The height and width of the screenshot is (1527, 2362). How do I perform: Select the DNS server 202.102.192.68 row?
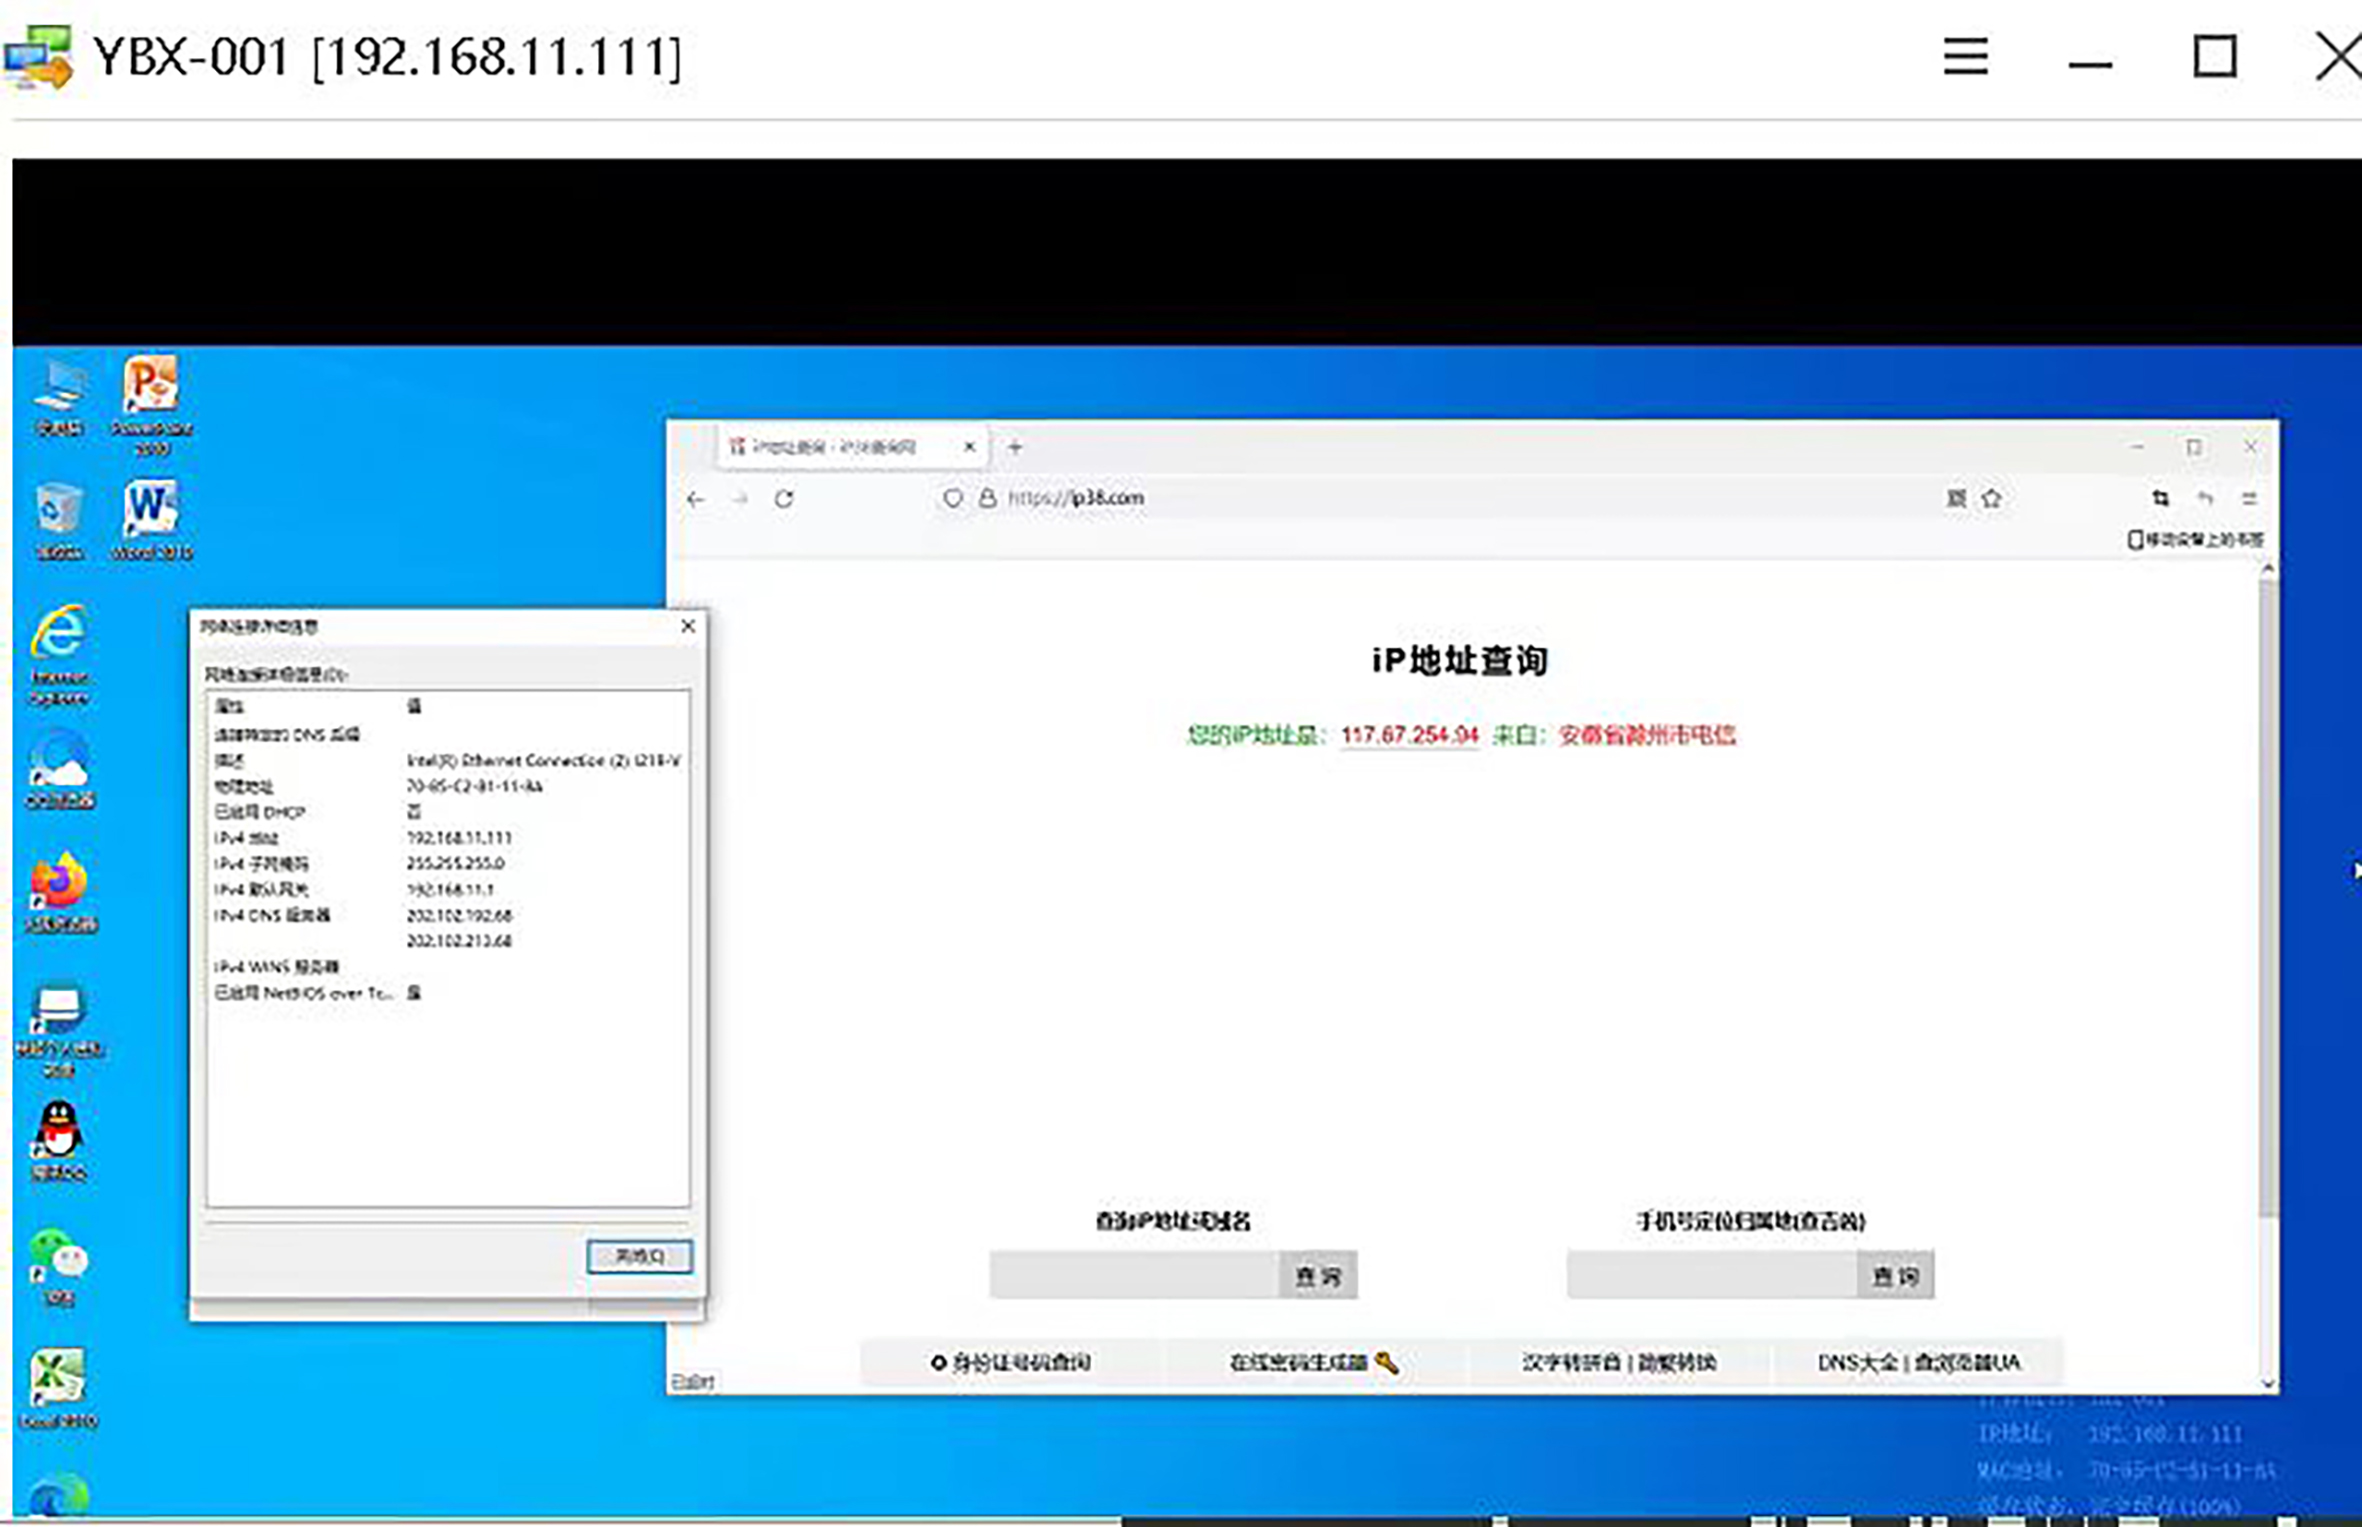point(447,916)
